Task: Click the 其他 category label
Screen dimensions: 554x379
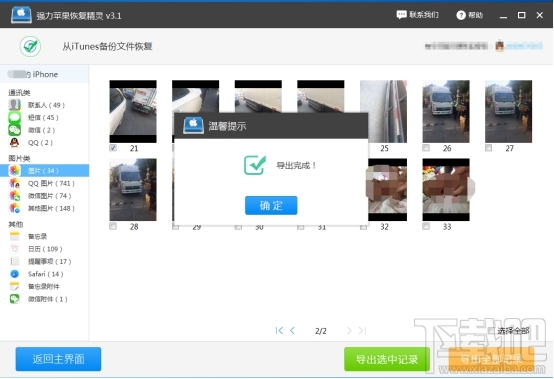Action: (x=16, y=224)
